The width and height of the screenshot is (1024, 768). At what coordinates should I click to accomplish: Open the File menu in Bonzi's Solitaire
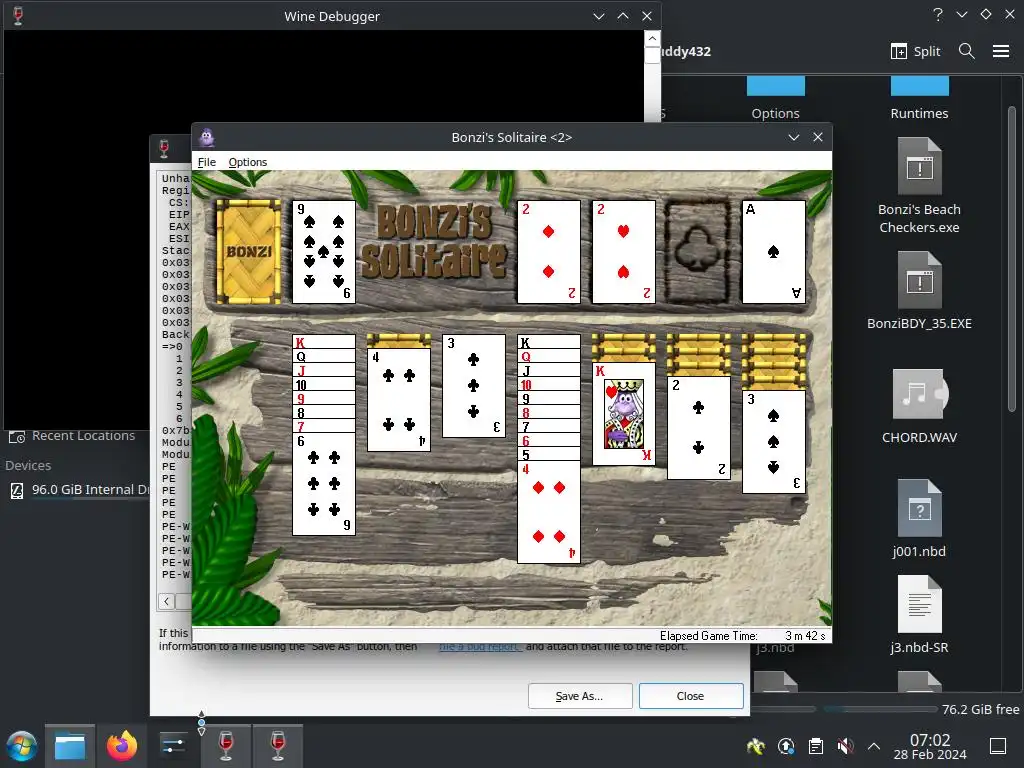click(x=206, y=162)
